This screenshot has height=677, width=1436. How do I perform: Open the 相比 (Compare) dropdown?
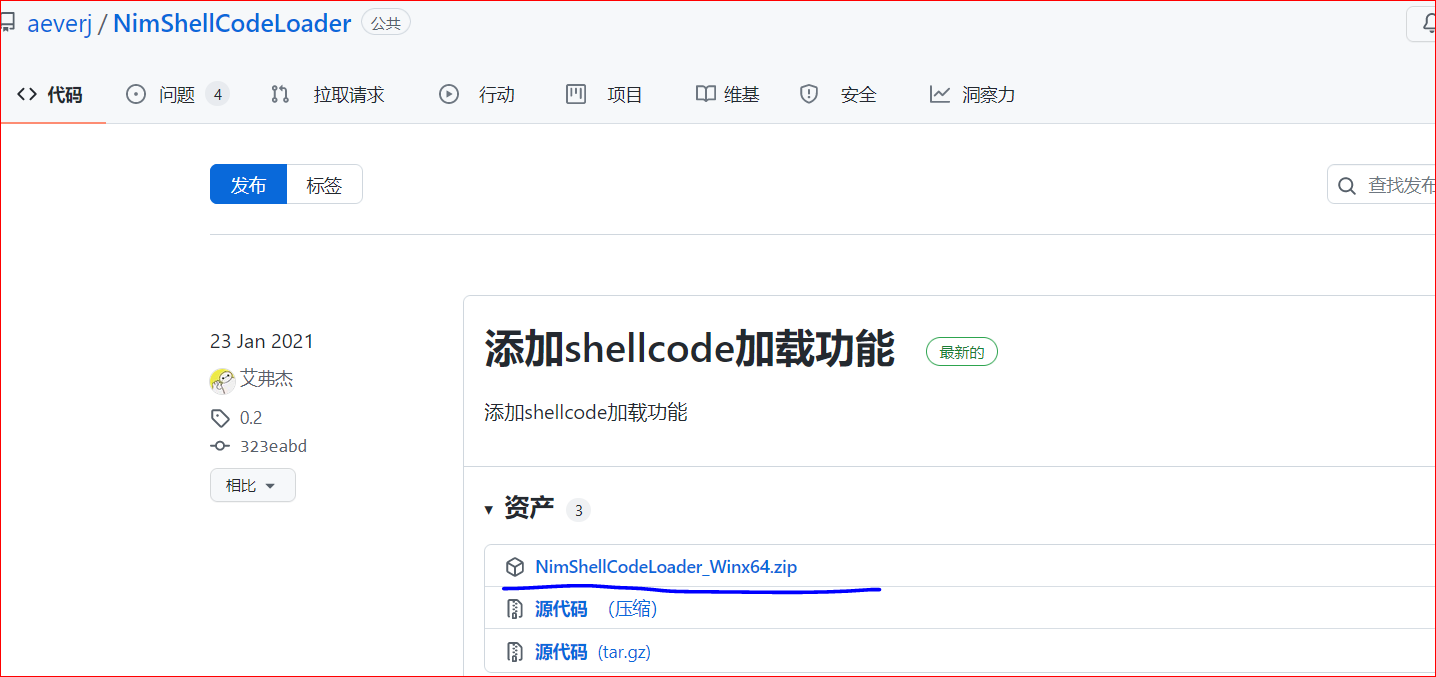coord(252,485)
